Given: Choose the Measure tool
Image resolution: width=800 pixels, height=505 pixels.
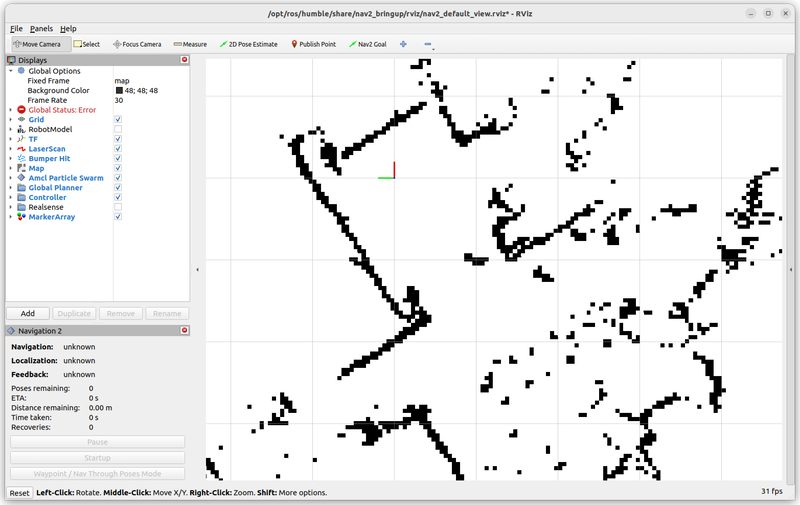Looking at the screenshot, I should [x=190, y=44].
